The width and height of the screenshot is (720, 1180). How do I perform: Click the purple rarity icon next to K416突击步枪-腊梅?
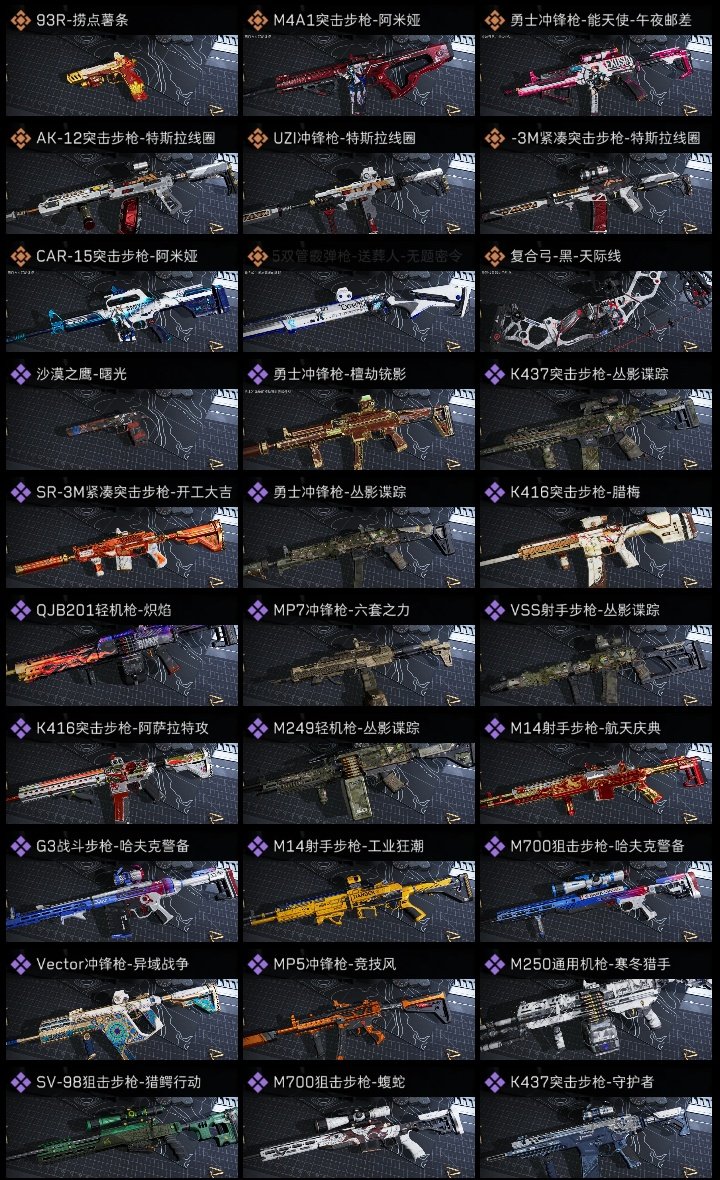pyautogui.click(x=494, y=492)
